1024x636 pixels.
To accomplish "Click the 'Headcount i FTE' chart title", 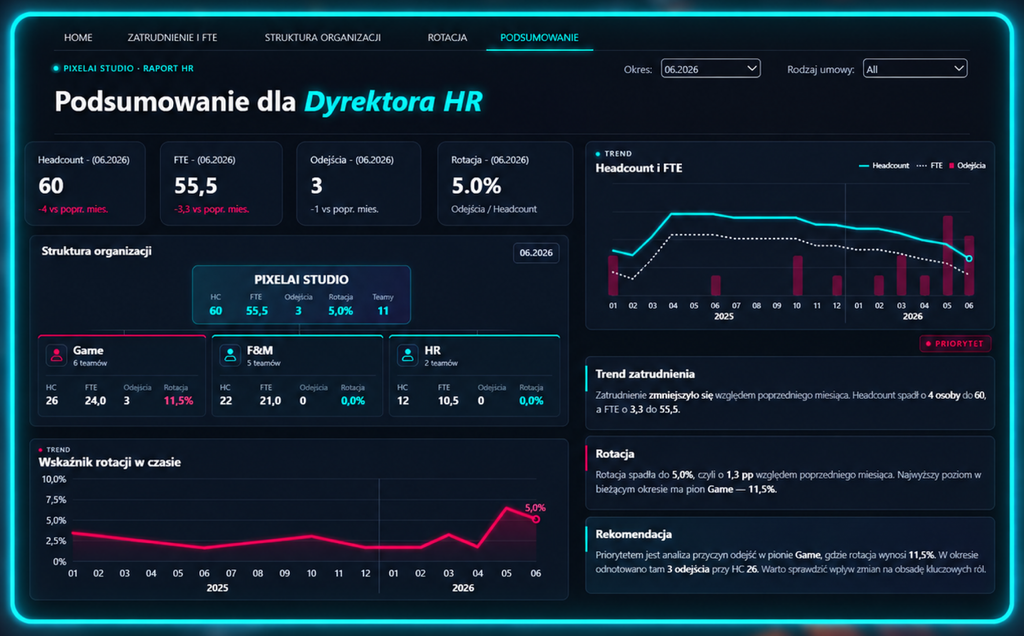I will [x=639, y=168].
